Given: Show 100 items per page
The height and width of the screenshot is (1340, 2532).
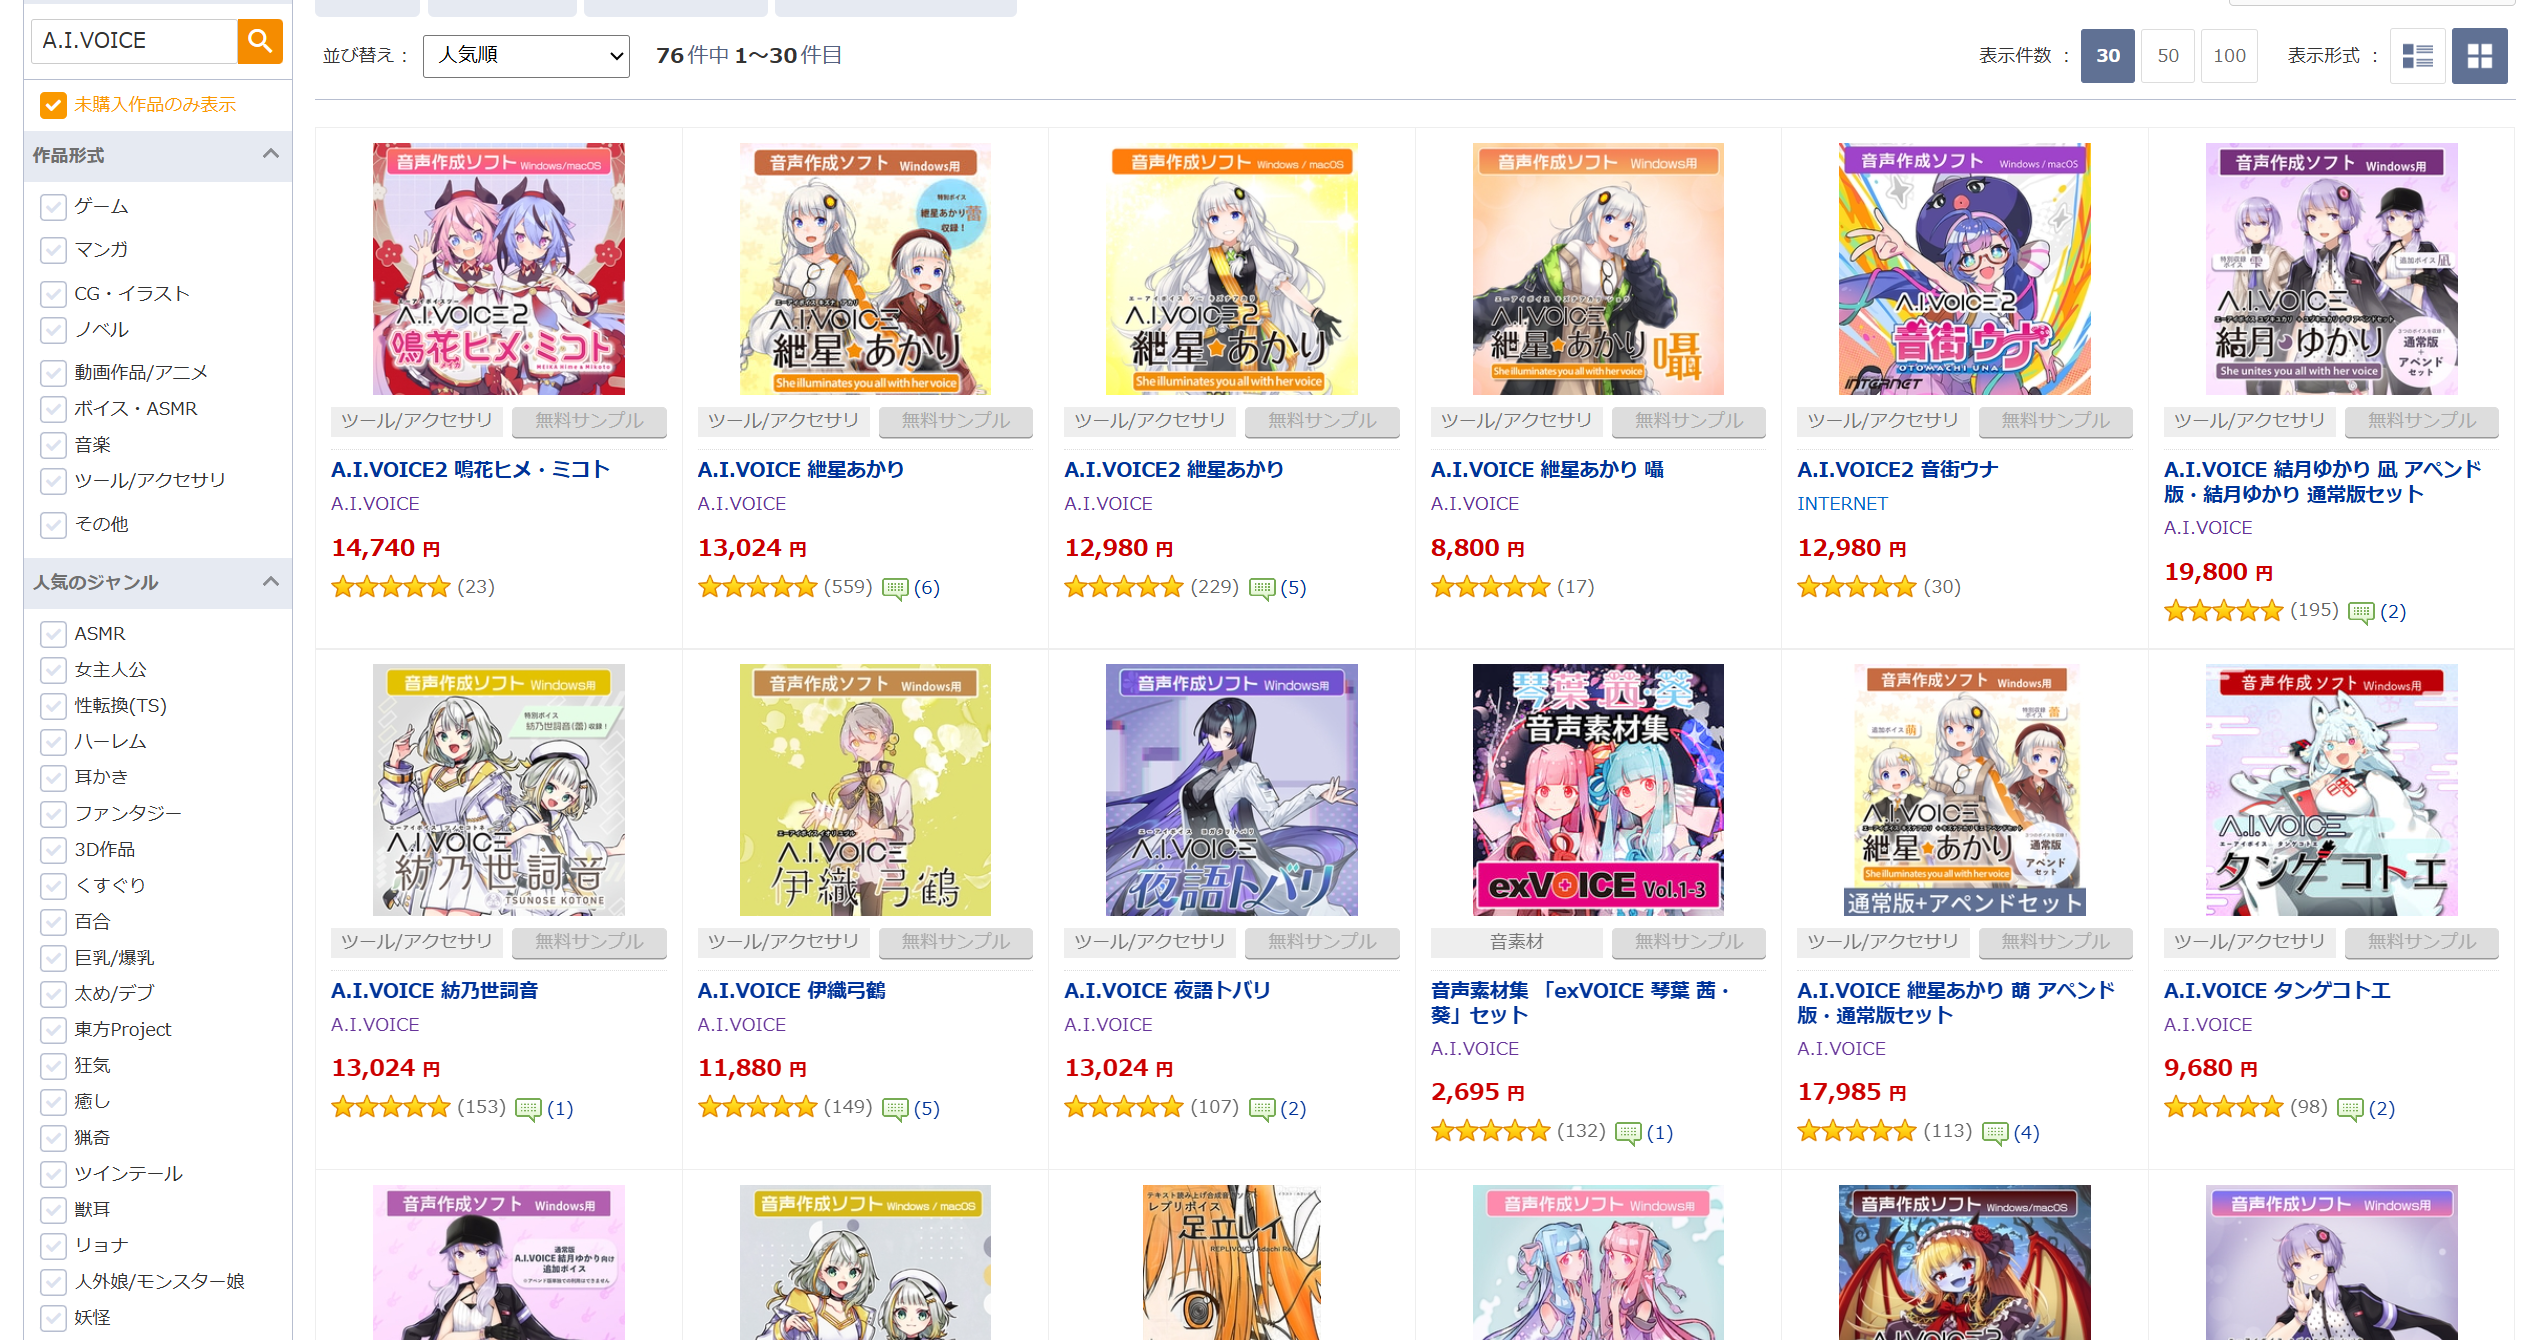Looking at the screenshot, I should point(2229,56).
